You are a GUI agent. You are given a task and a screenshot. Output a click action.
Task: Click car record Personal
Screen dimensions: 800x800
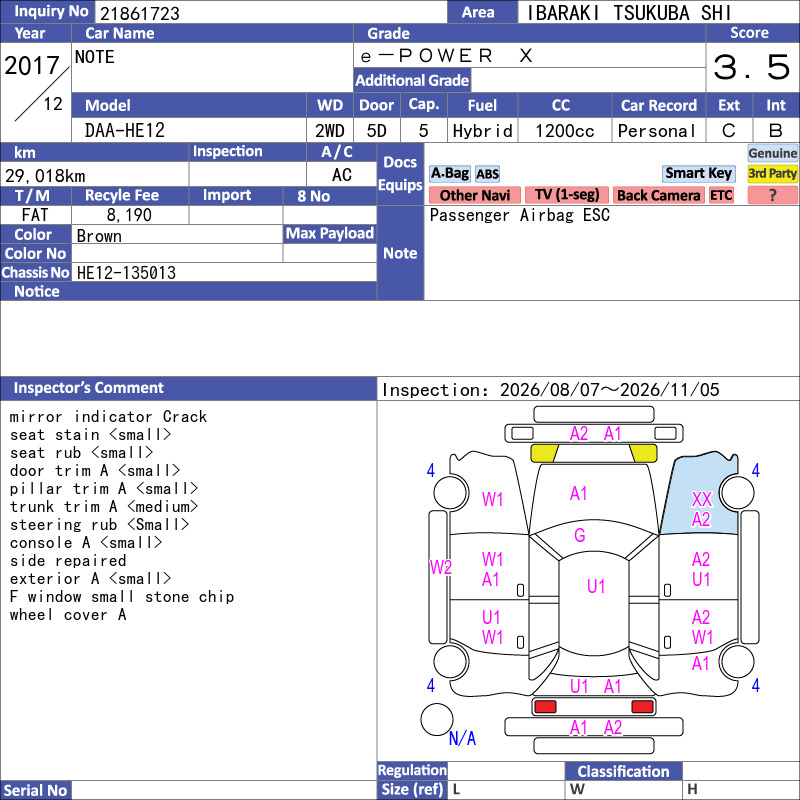click(x=657, y=131)
